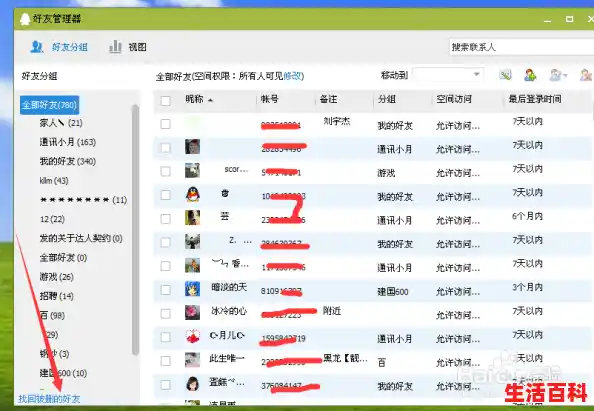
Task: Select the 建国600 (10) group
Action: click(63, 373)
